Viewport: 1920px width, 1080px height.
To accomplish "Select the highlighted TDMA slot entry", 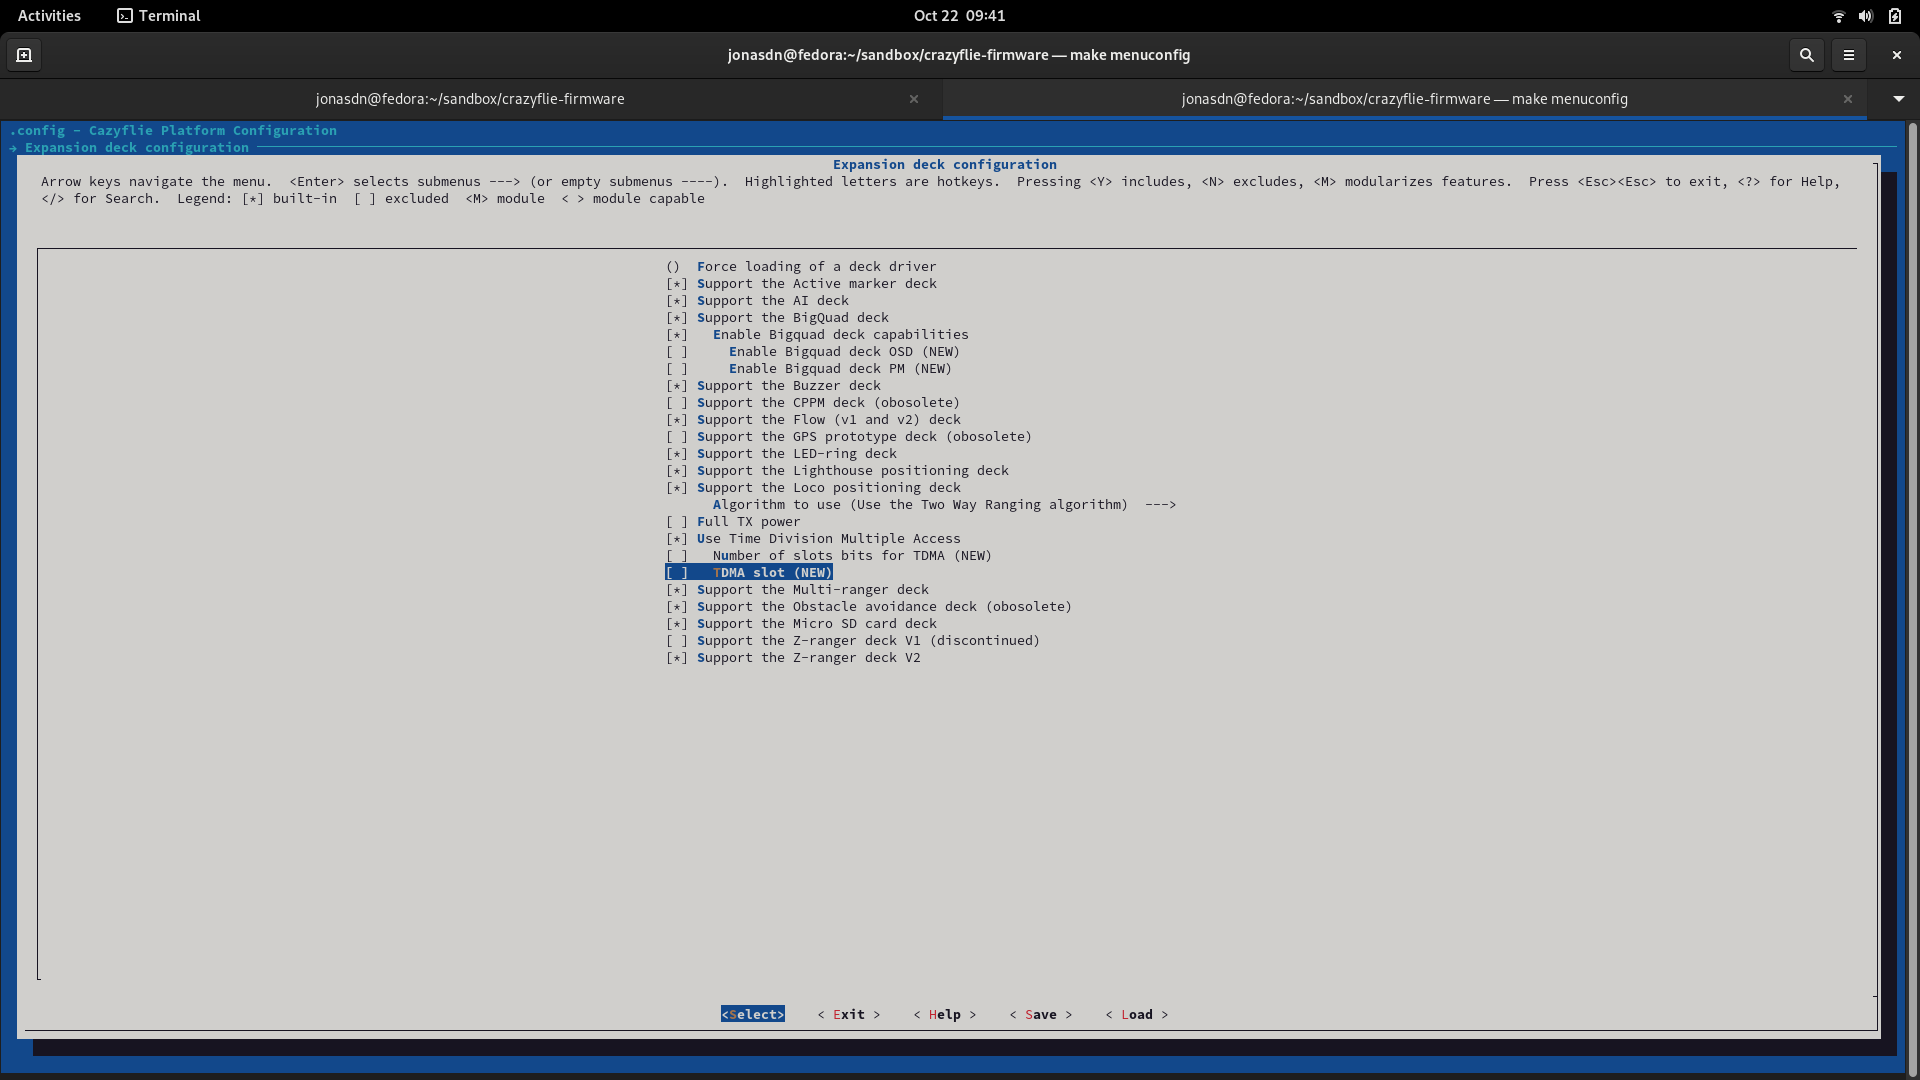I will (748, 572).
